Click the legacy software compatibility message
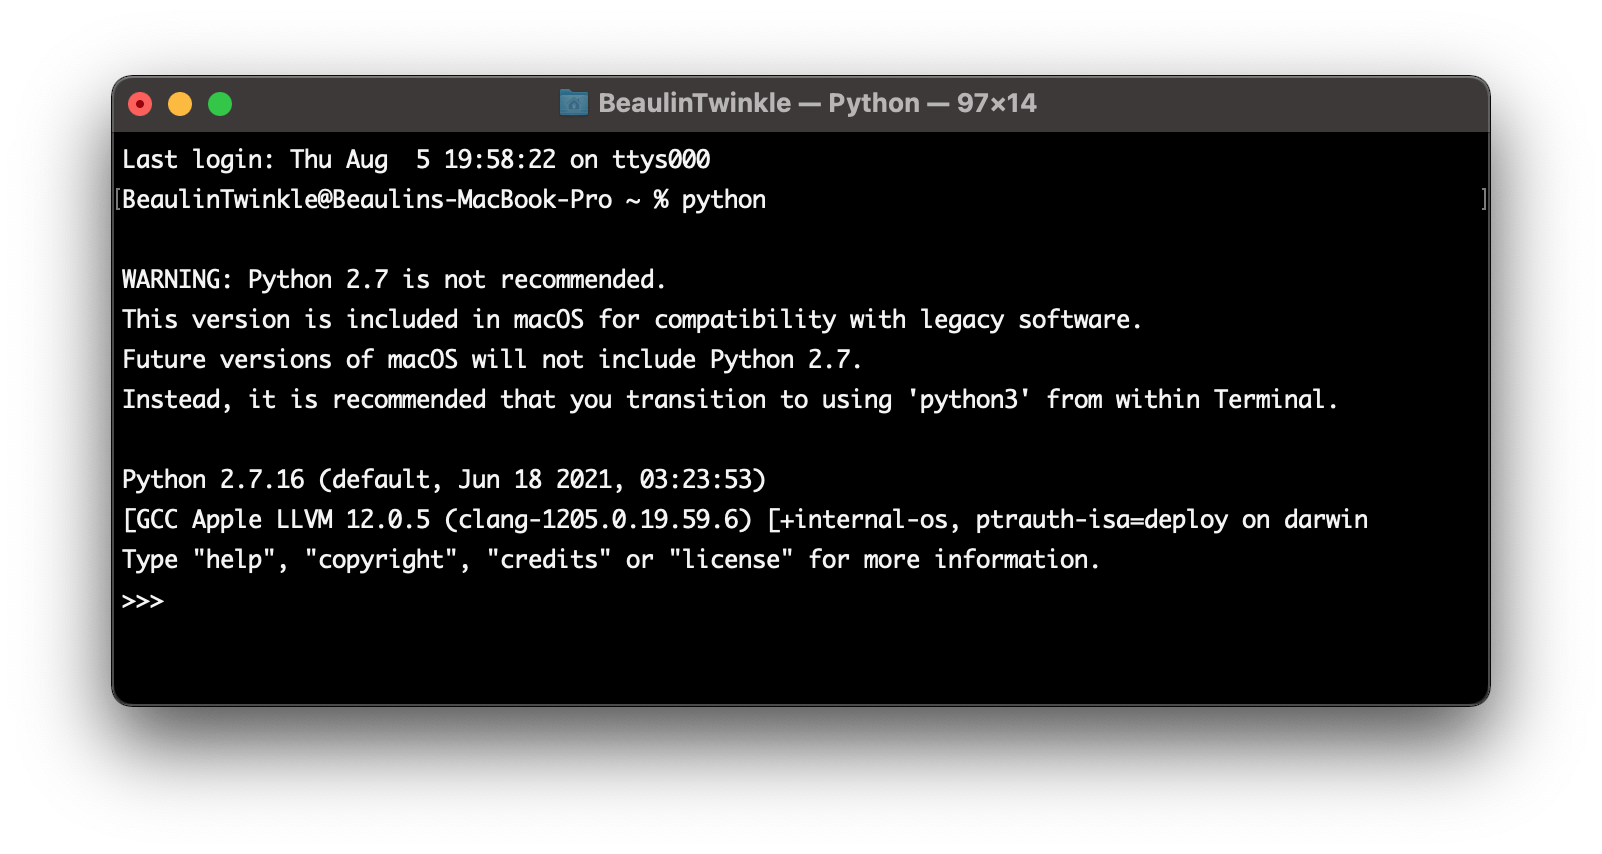 tap(630, 319)
